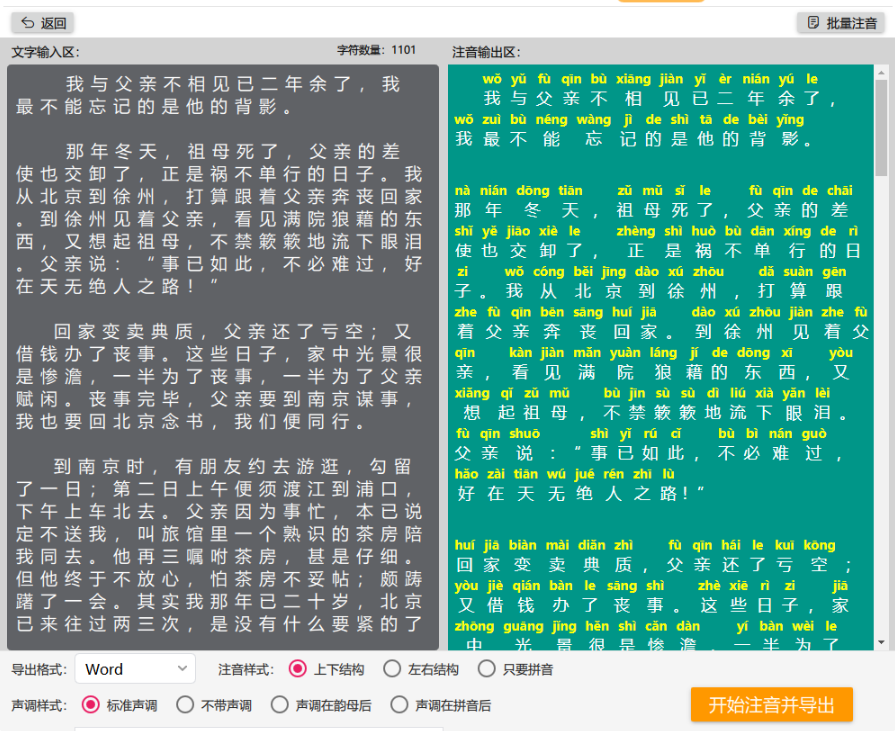895x731 pixels.
Task: Click input line 回家变卖典质
Action: click(x=233, y=332)
